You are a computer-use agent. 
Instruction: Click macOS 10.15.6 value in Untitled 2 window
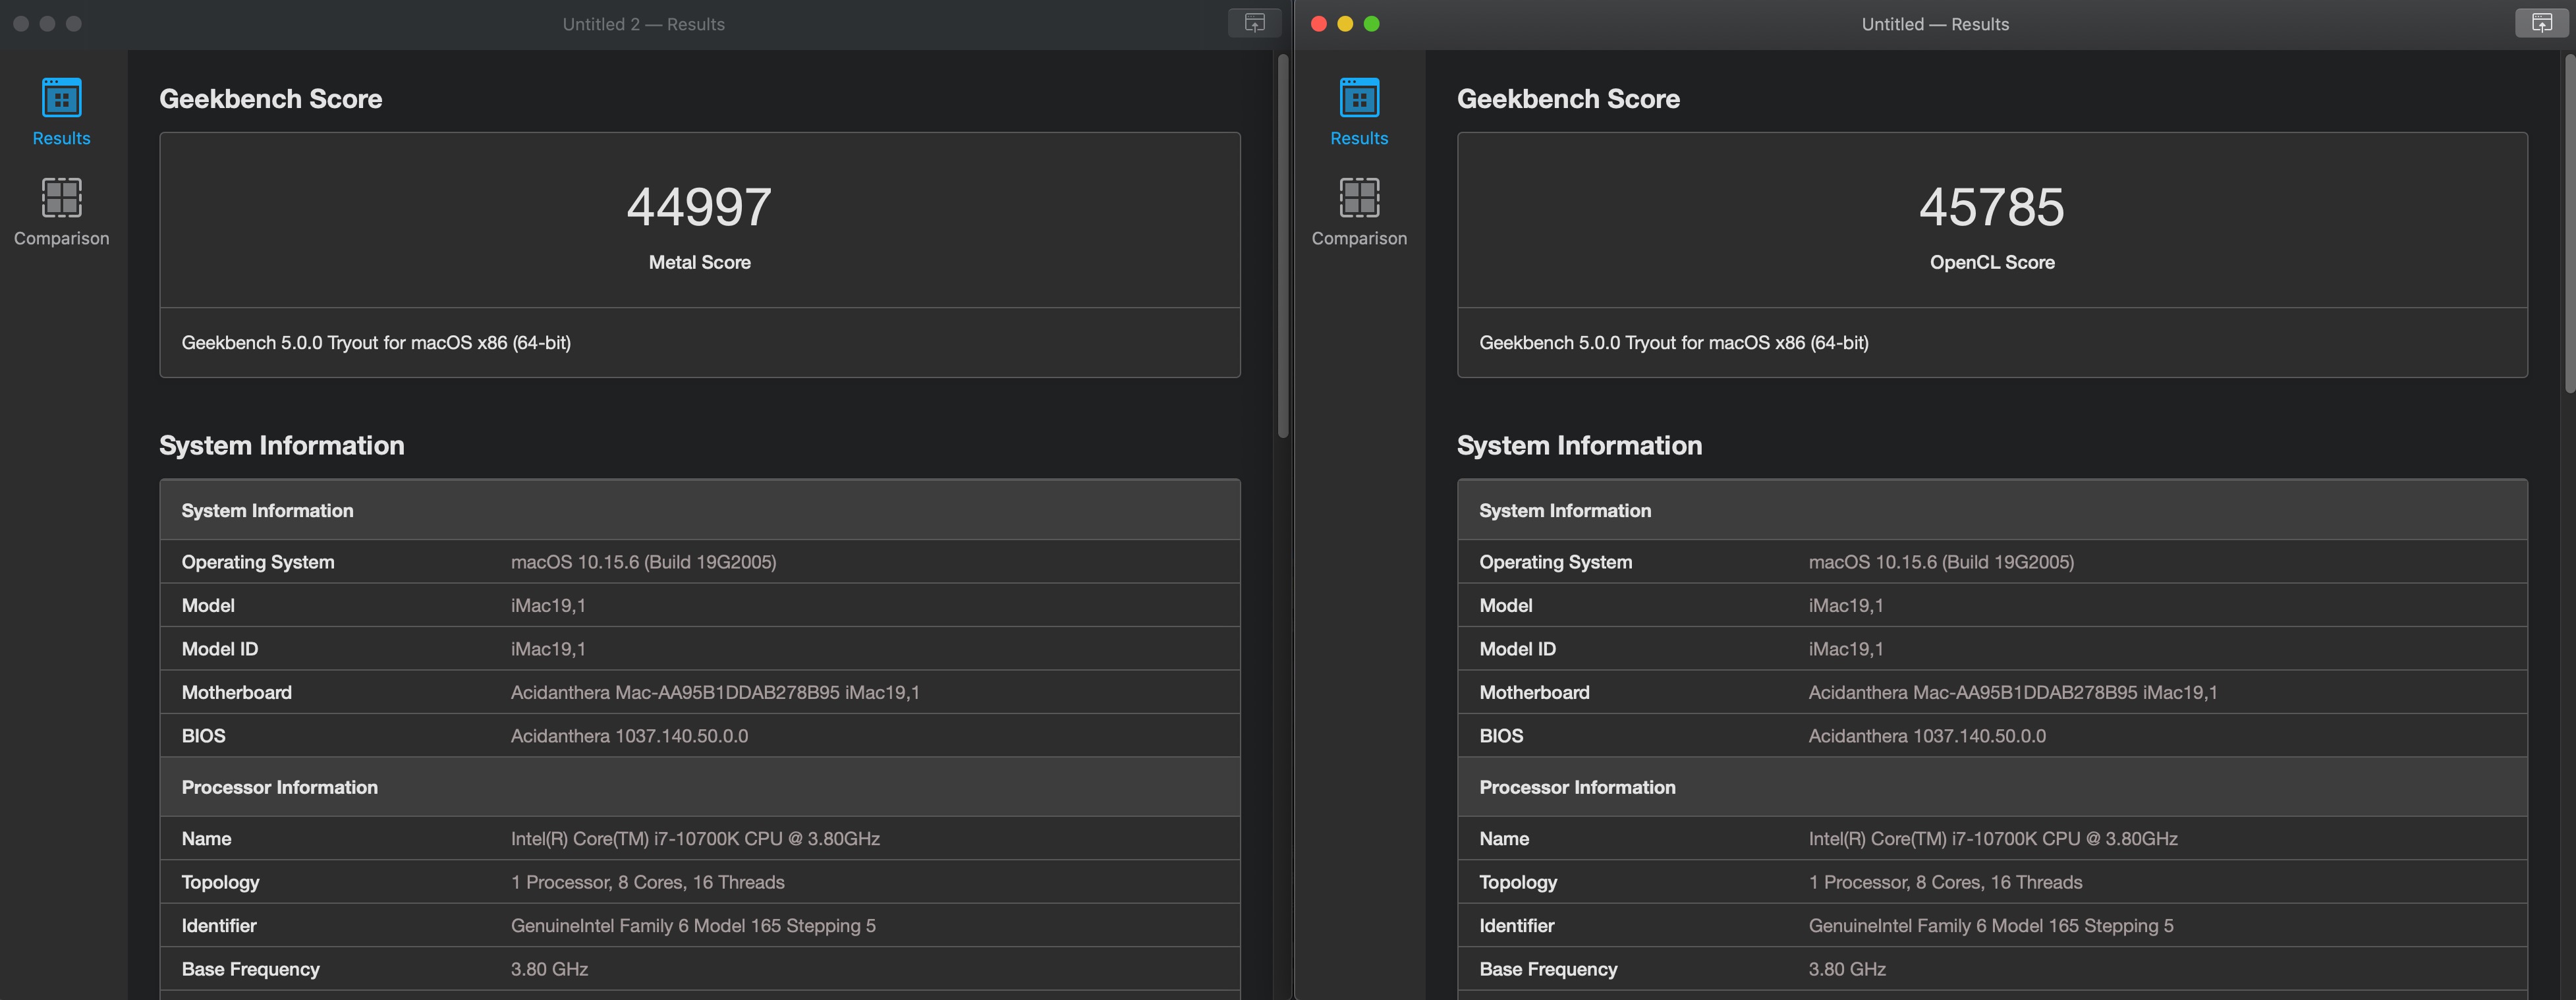(643, 562)
